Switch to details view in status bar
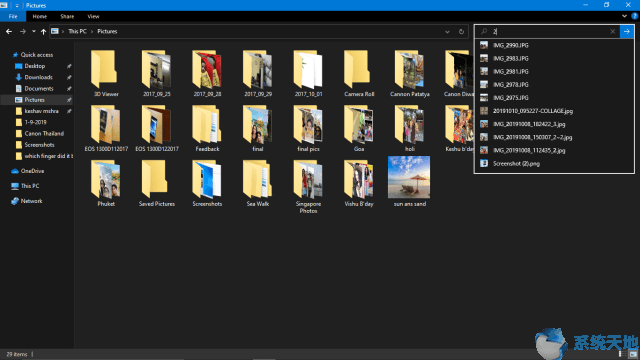The height and width of the screenshot is (360, 640). click(x=622, y=354)
